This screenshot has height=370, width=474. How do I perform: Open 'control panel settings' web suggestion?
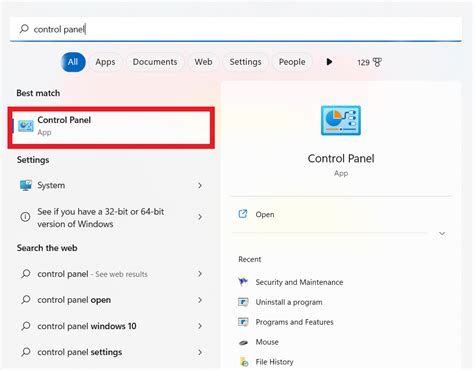tap(111, 352)
